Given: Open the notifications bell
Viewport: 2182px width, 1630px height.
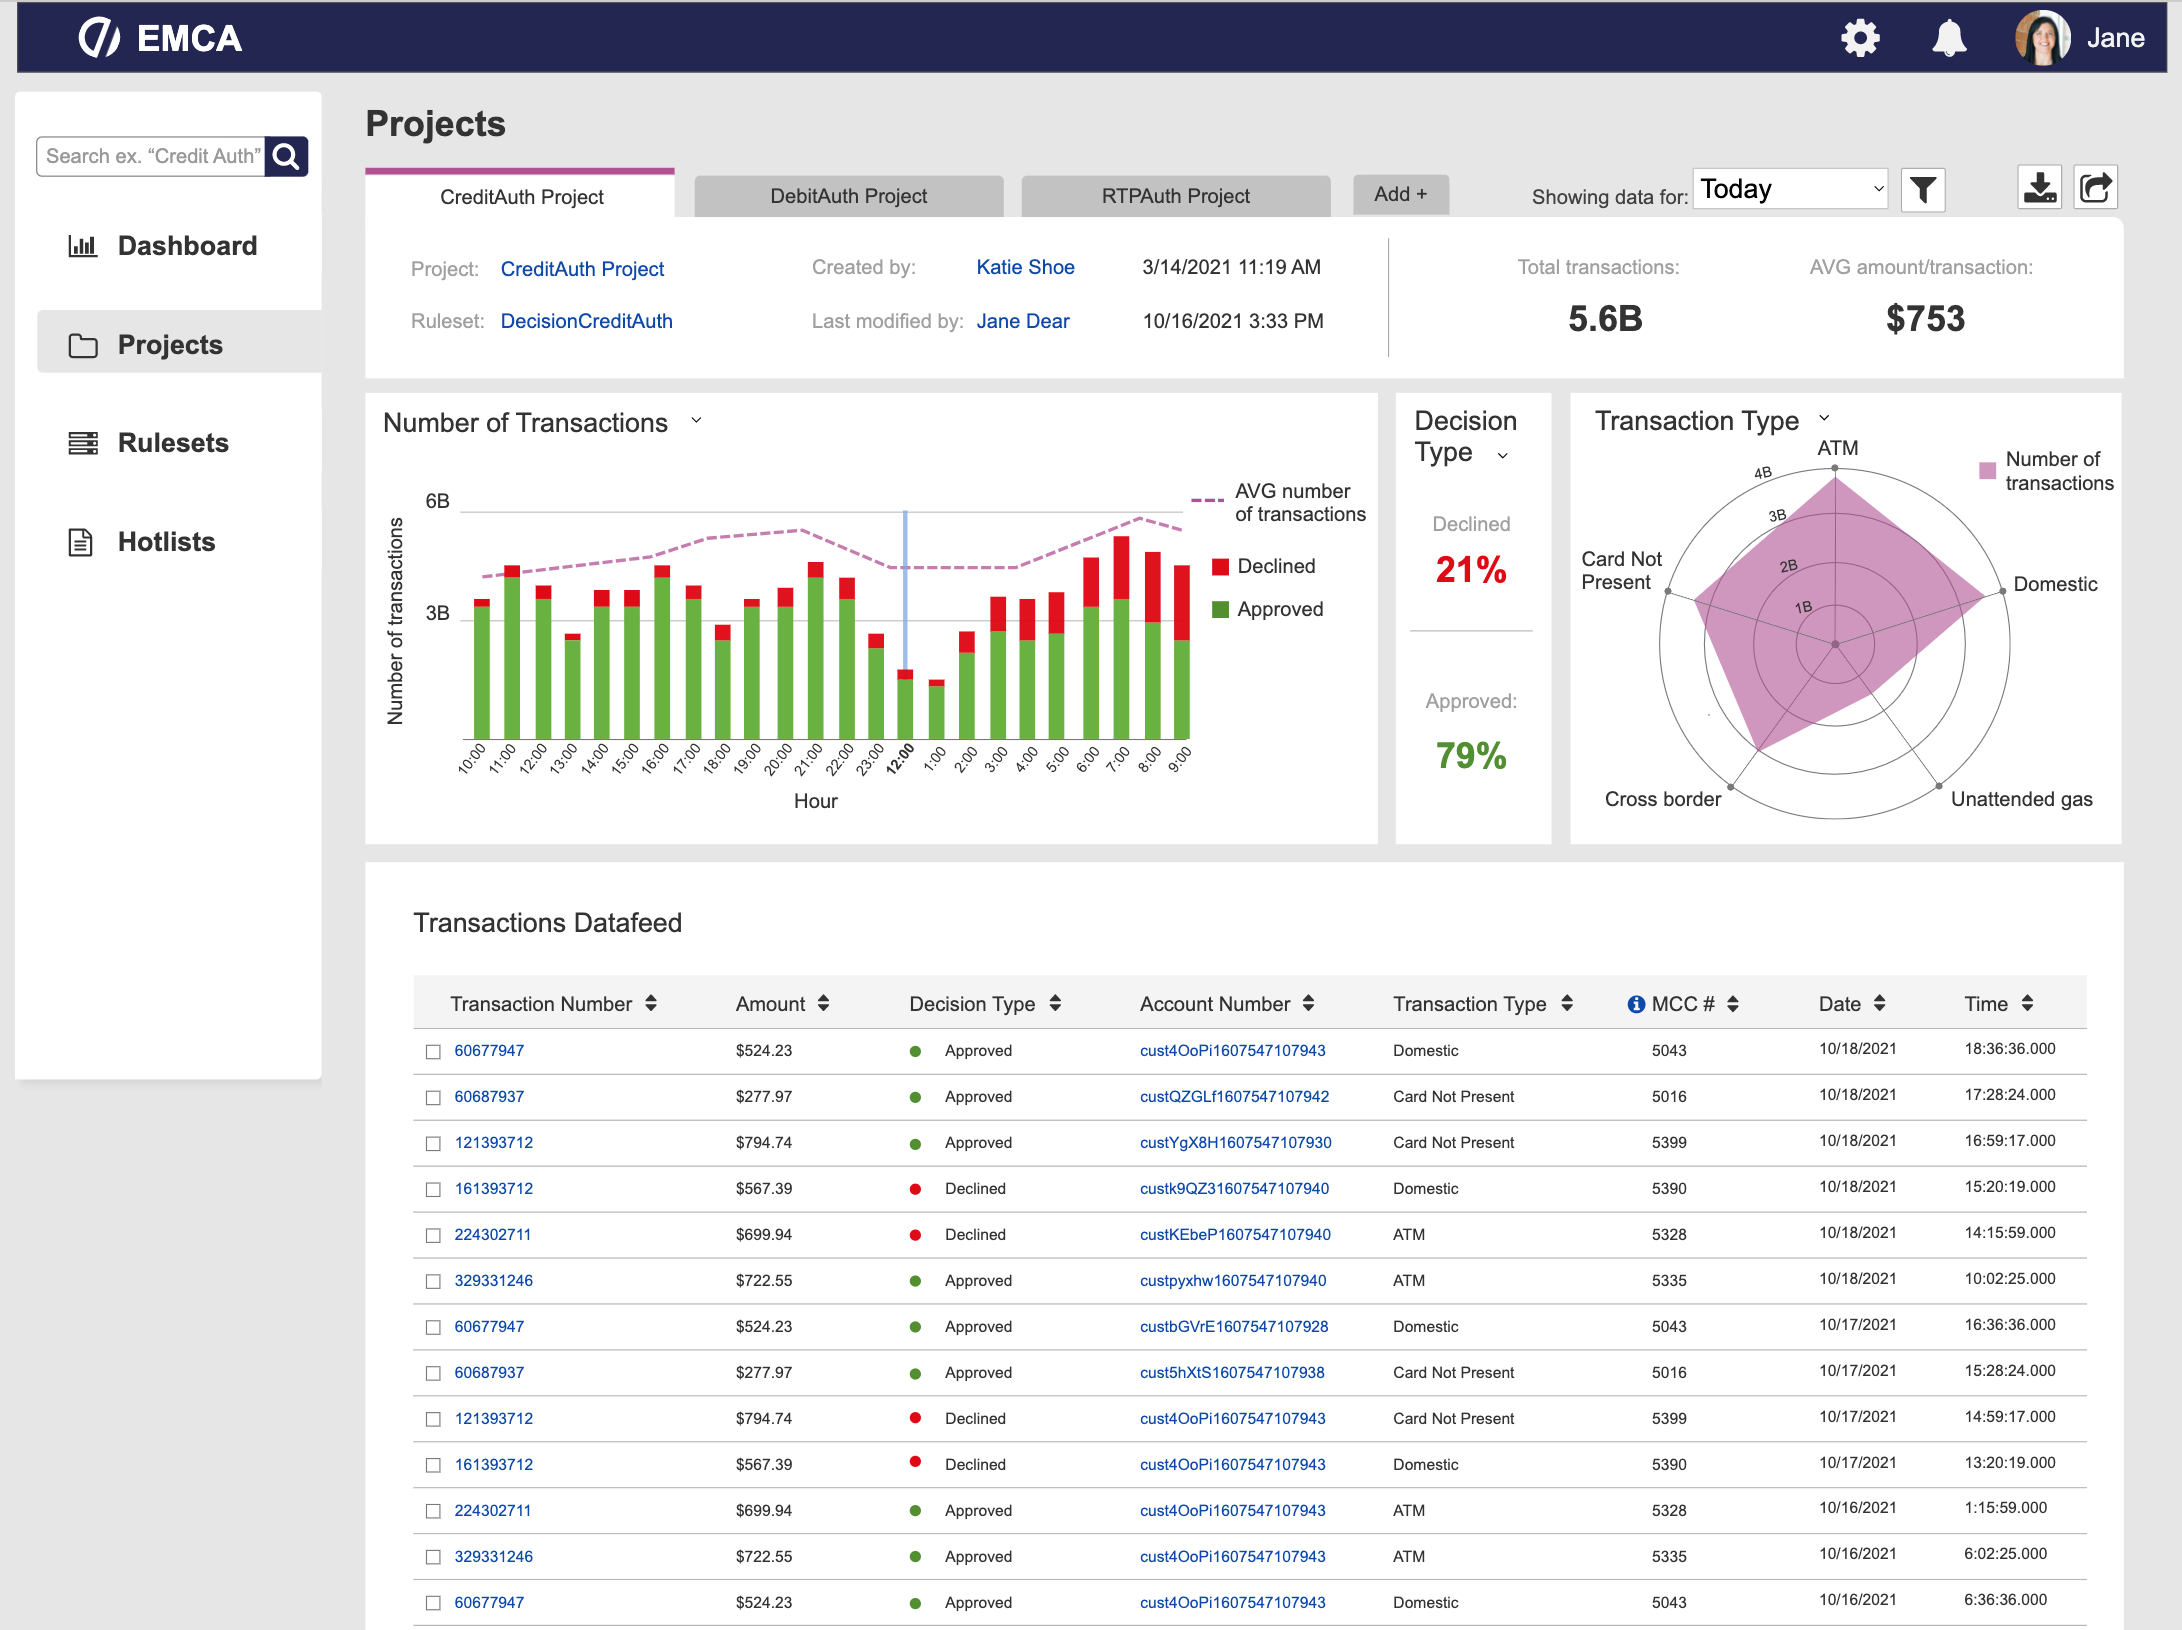Looking at the screenshot, I should [x=1948, y=38].
